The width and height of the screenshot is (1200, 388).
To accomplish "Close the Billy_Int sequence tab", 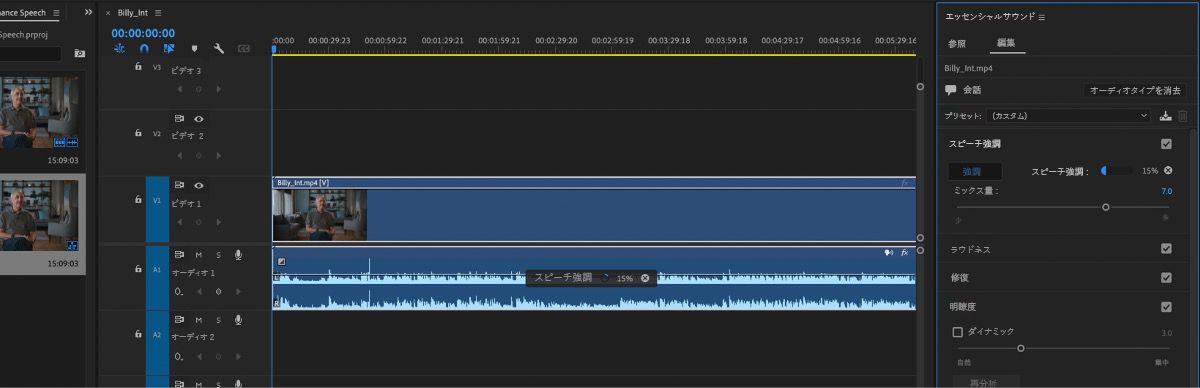I will pos(108,12).
